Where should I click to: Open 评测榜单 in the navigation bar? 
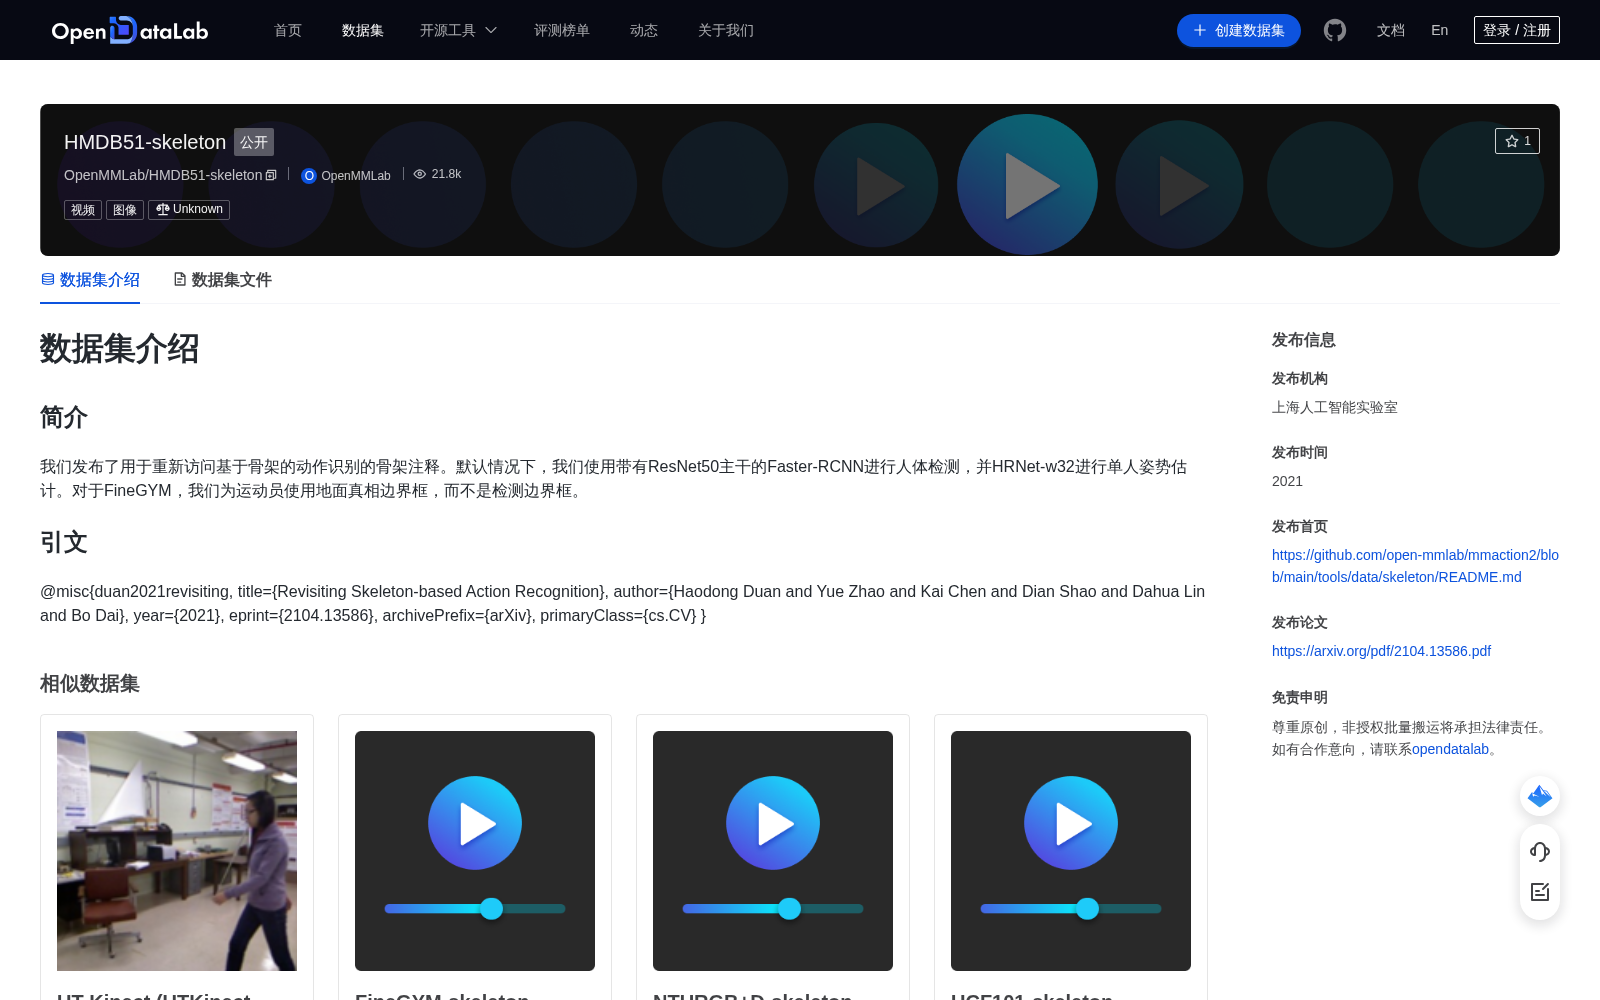tap(562, 30)
